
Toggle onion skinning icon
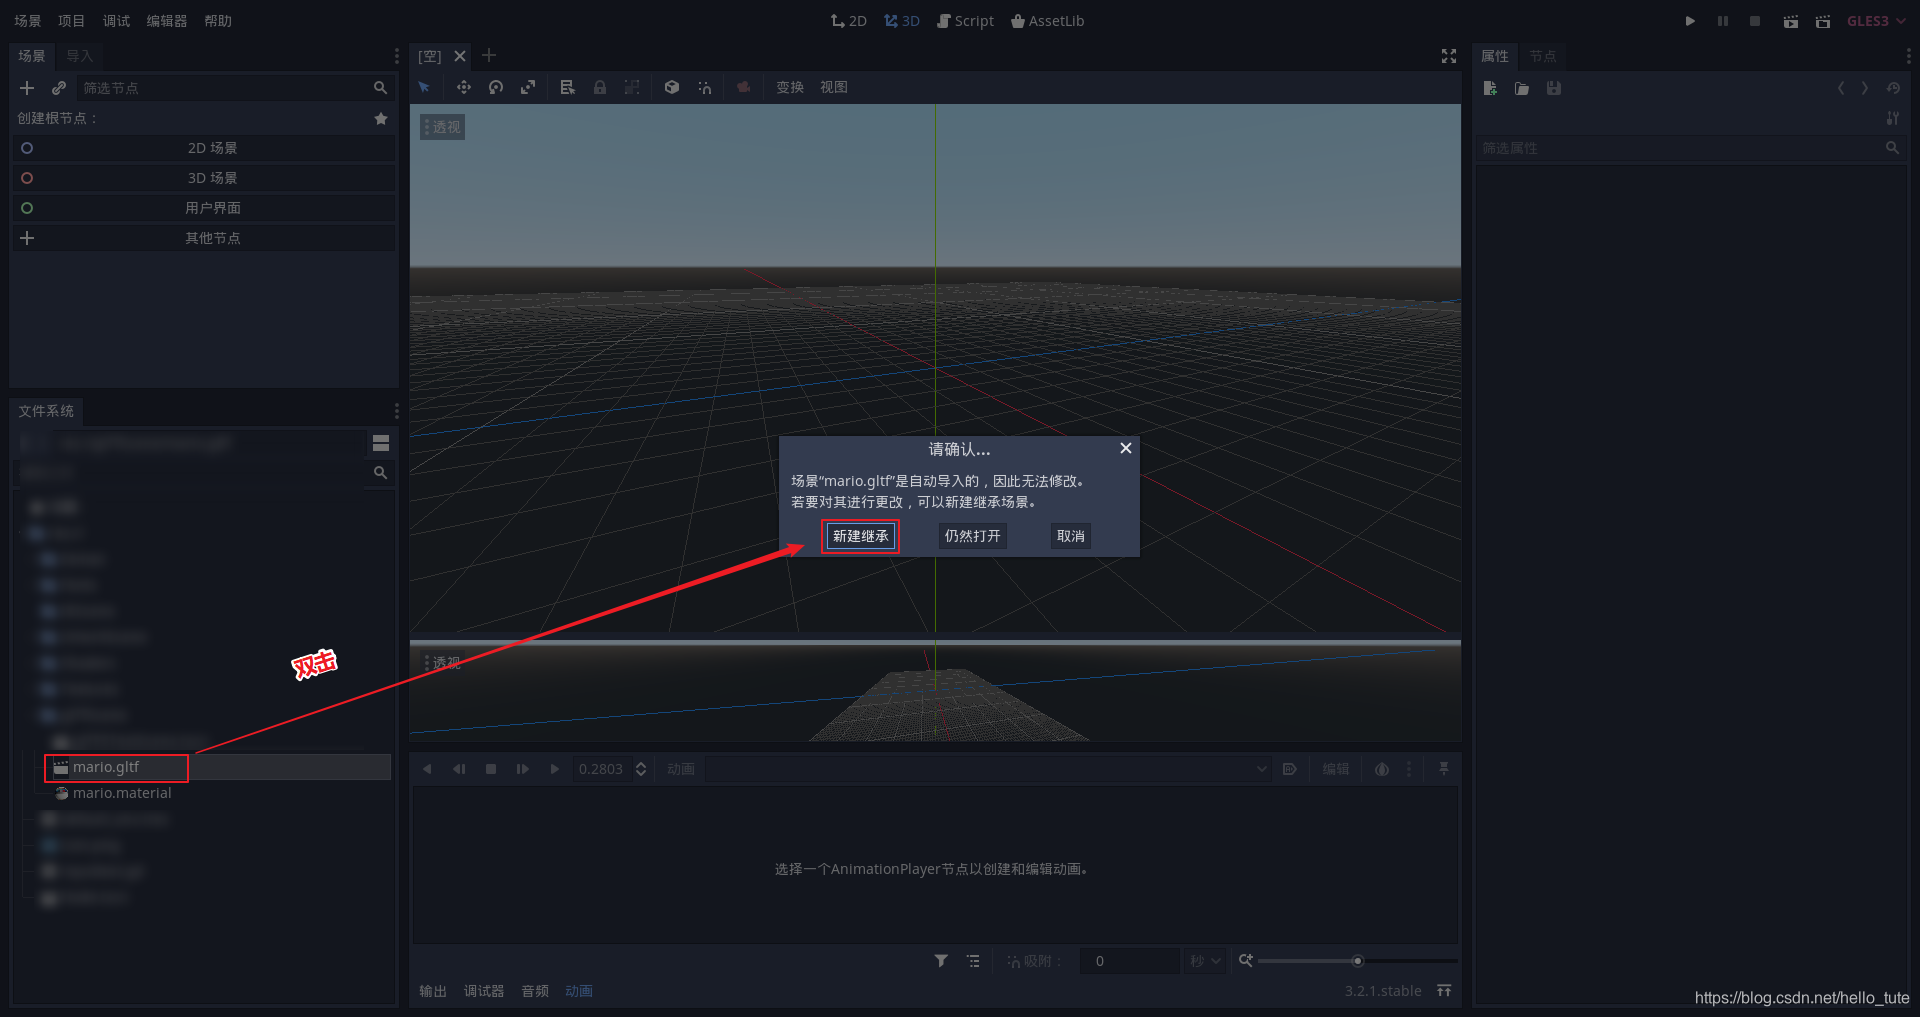[x=1382, y=769]
